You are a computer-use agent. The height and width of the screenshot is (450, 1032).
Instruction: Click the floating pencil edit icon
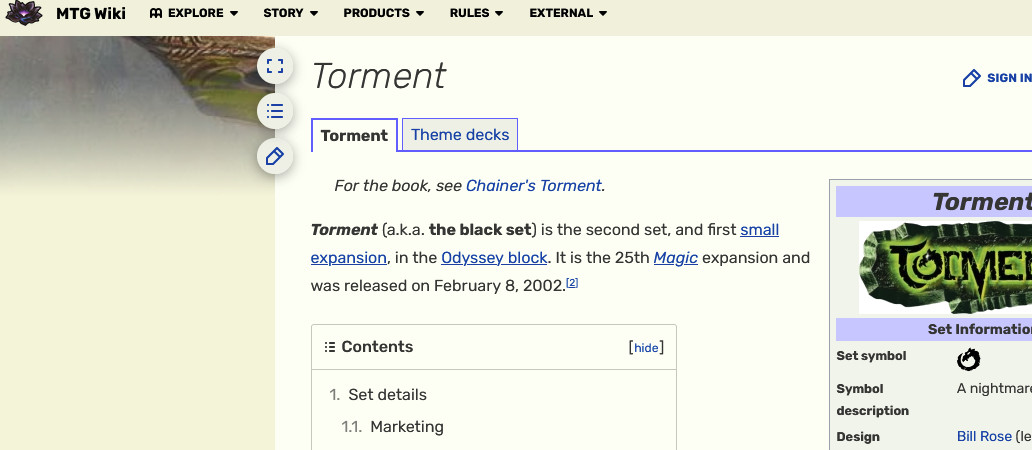[275, 156]
